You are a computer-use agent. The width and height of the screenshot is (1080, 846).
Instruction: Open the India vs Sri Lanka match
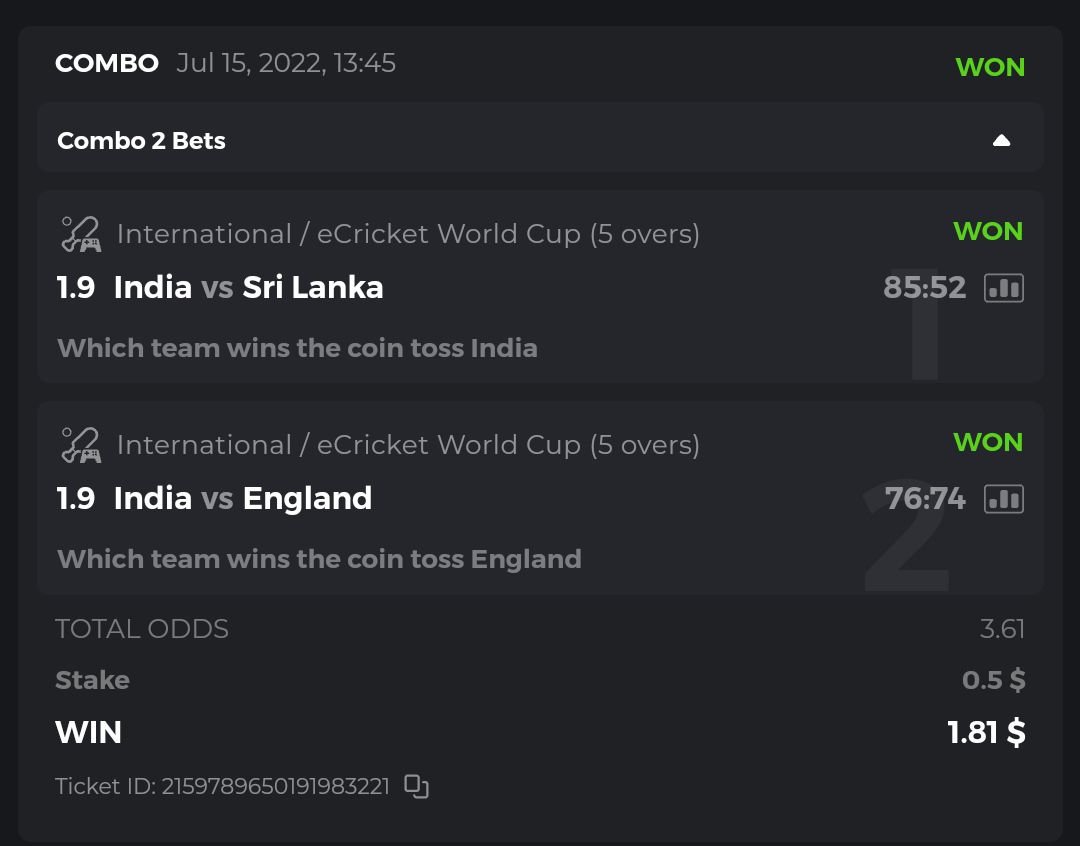click(248, 288)
